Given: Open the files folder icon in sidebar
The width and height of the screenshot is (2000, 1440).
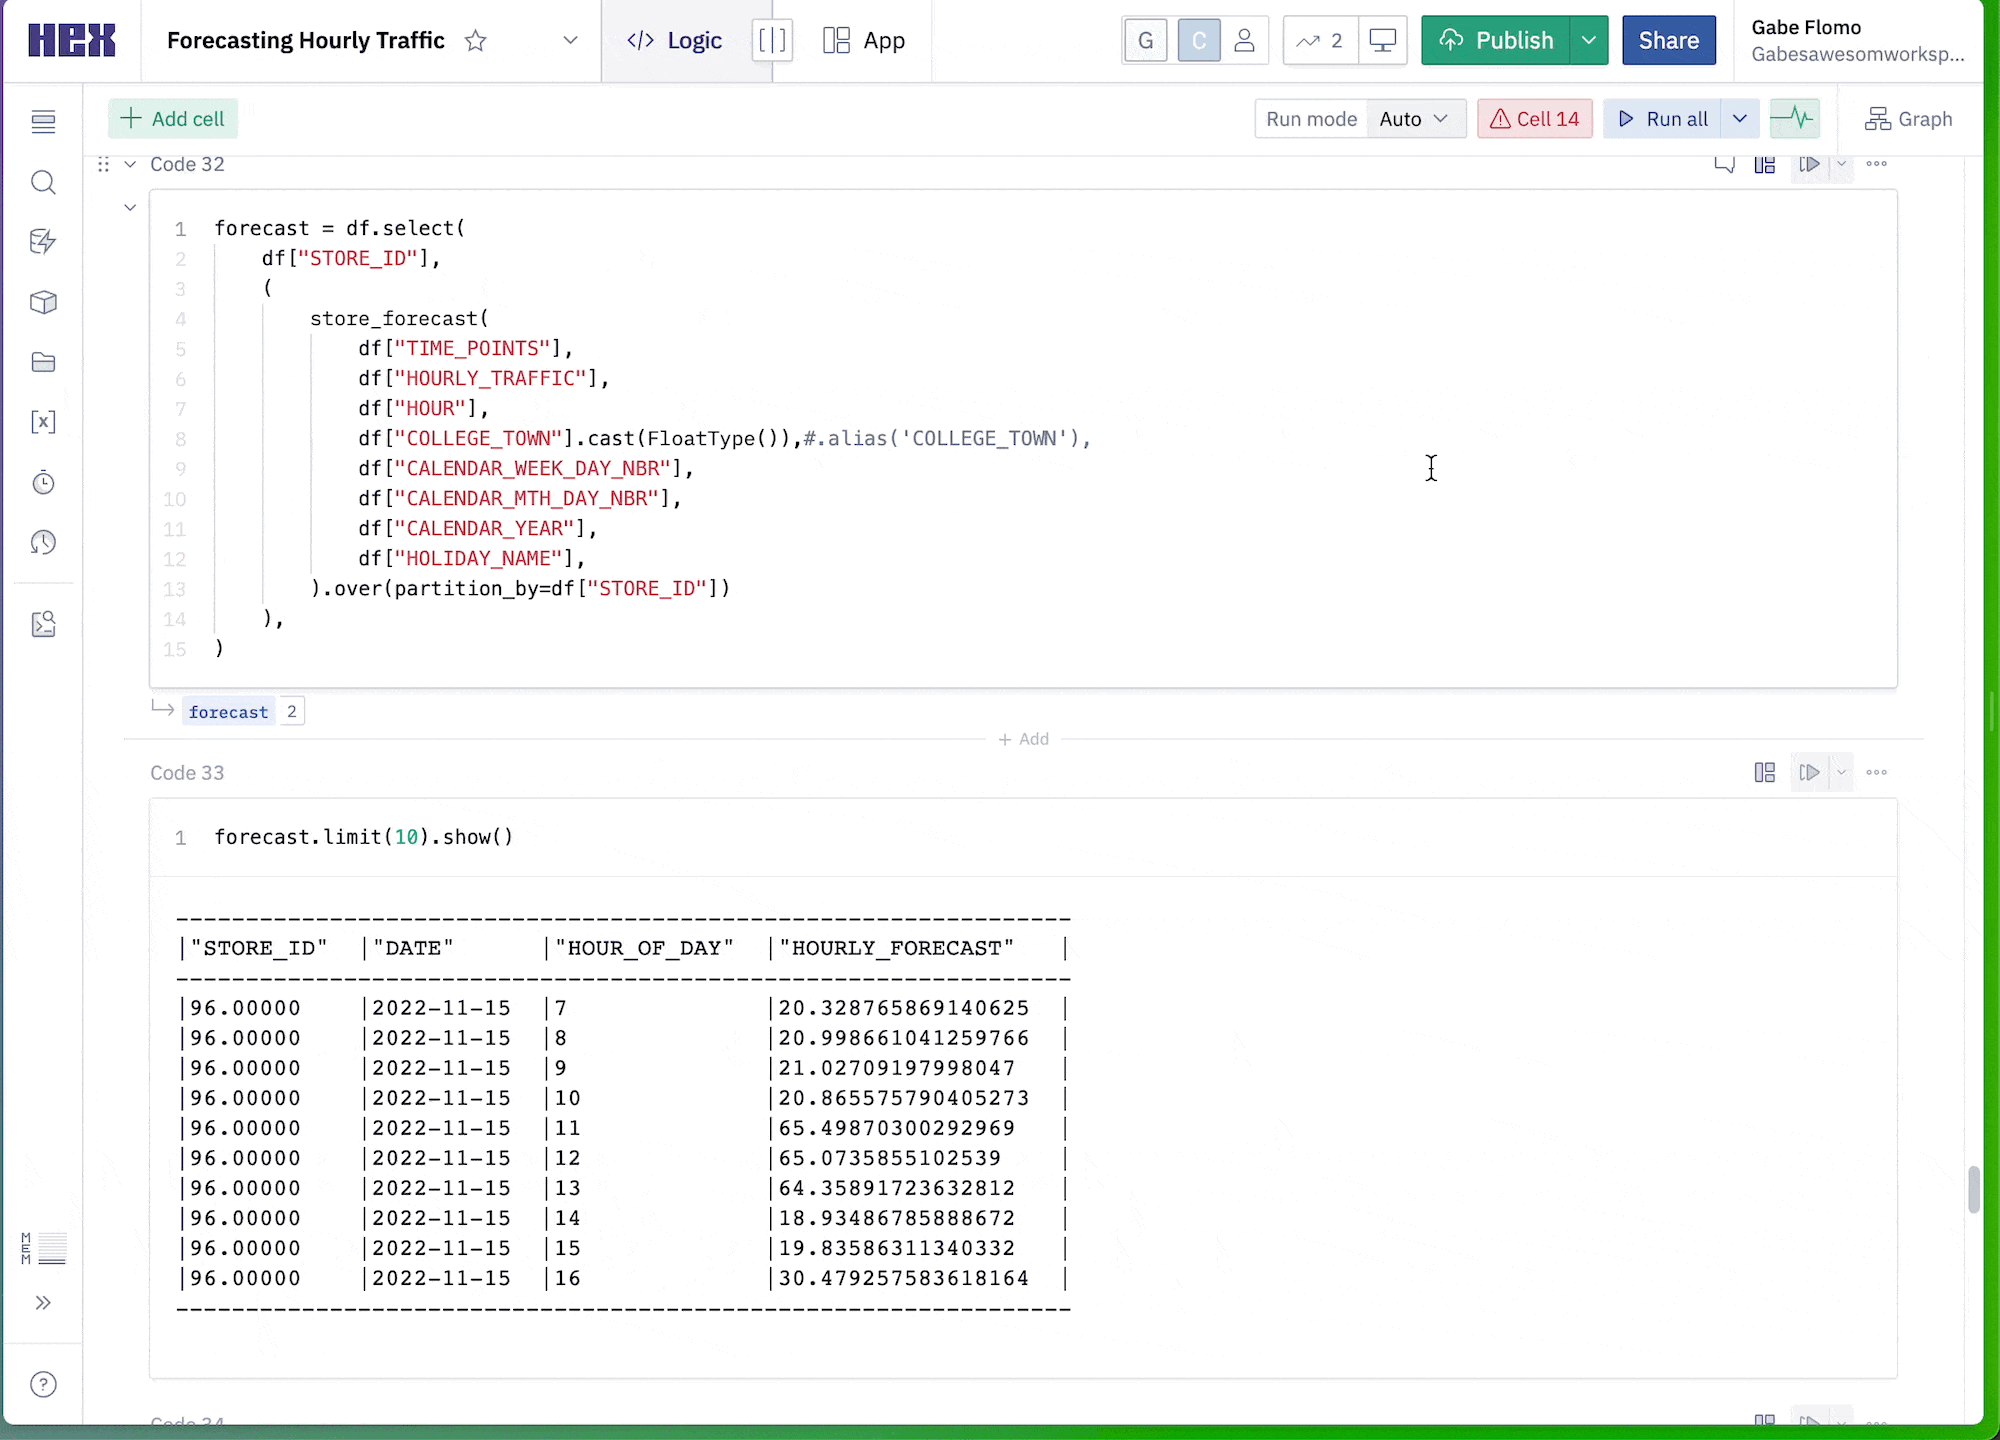Looking at the screenshot, I should click(43, 362).
